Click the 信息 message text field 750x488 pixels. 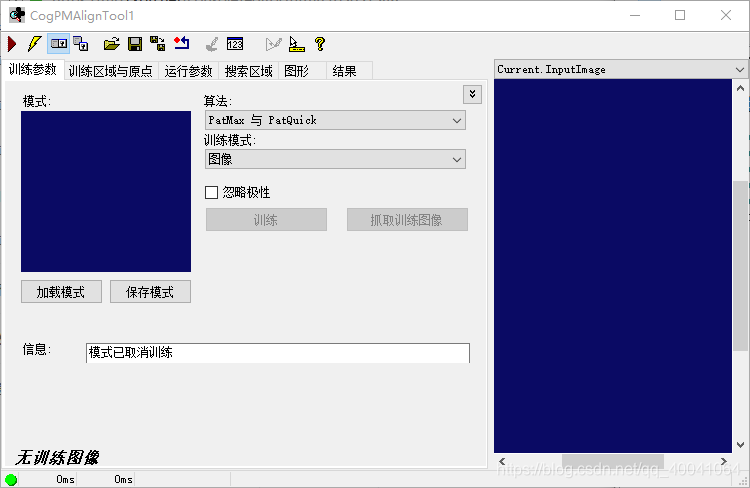pyautogui.click(x=278, y=353)
